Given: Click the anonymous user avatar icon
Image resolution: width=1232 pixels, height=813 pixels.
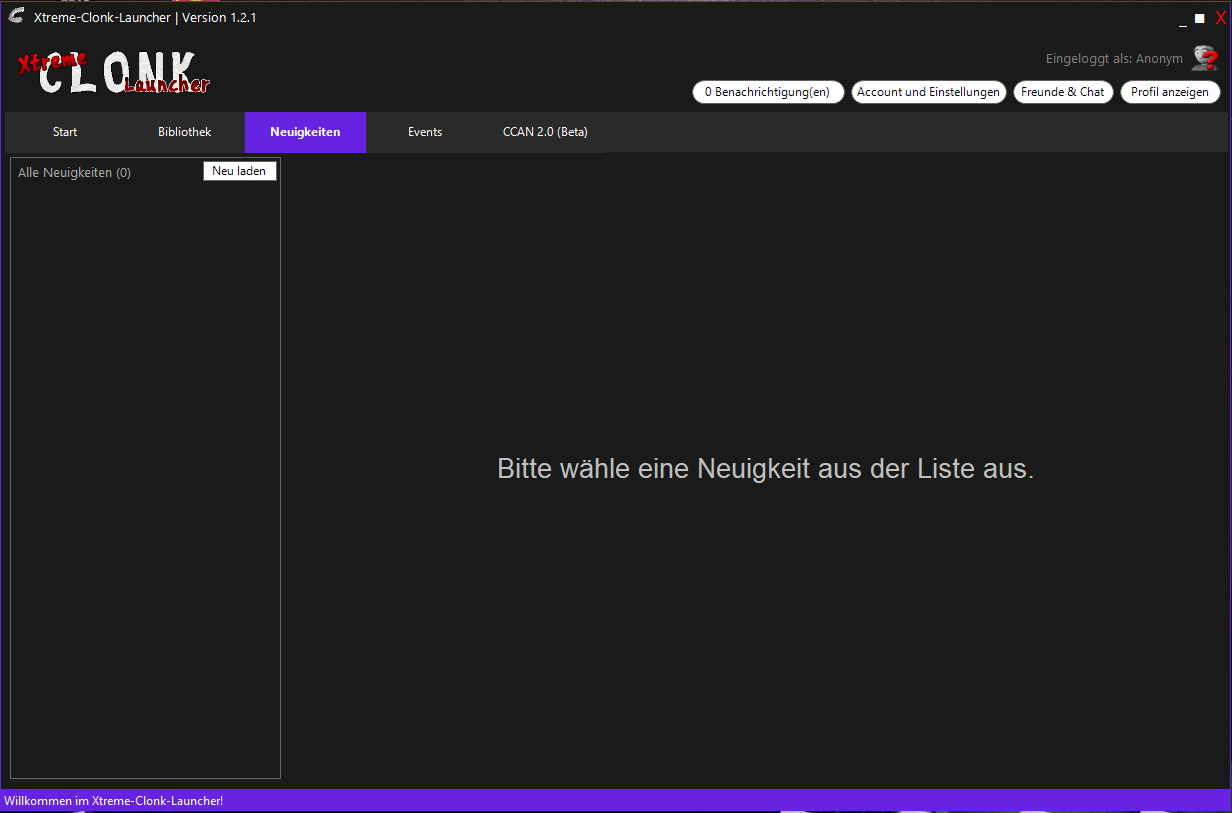Looking at the screenshot, I should click(x=1204, y=59).
